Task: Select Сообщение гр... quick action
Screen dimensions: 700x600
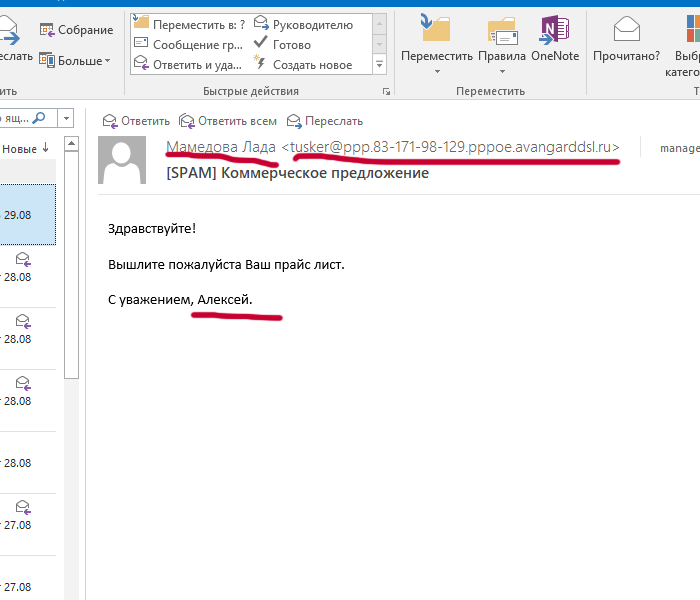Action: tap(188, 44)
